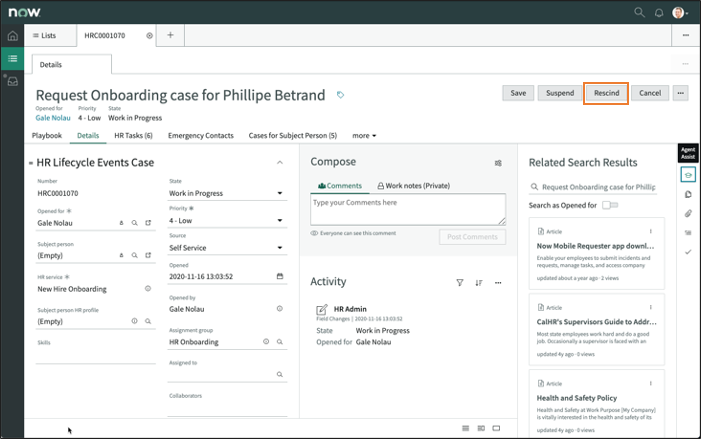The width and height of the screenshot is (701, 439).
Task: Click the Cancel button
Action: pyautogui.click(x=650, y=93)
